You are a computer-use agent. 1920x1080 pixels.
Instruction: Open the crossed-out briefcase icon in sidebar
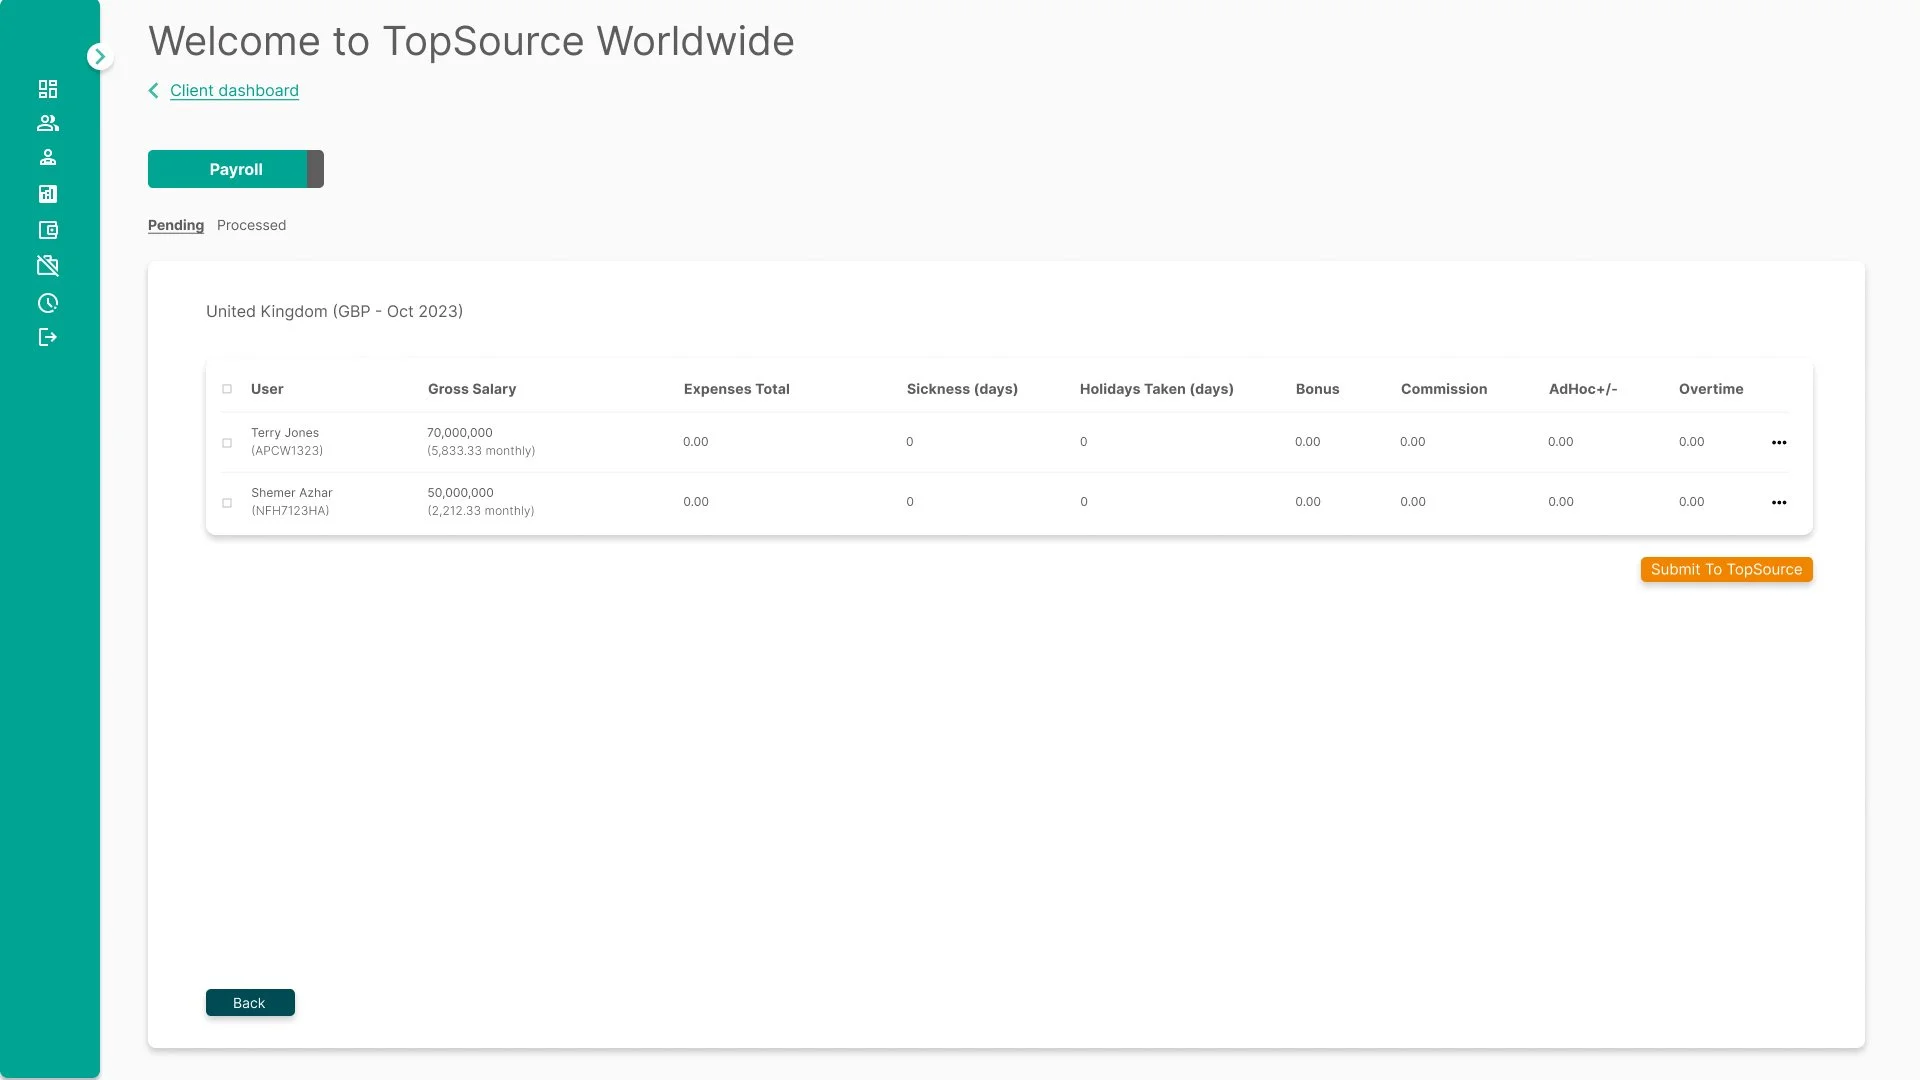[x=48, y=266]
